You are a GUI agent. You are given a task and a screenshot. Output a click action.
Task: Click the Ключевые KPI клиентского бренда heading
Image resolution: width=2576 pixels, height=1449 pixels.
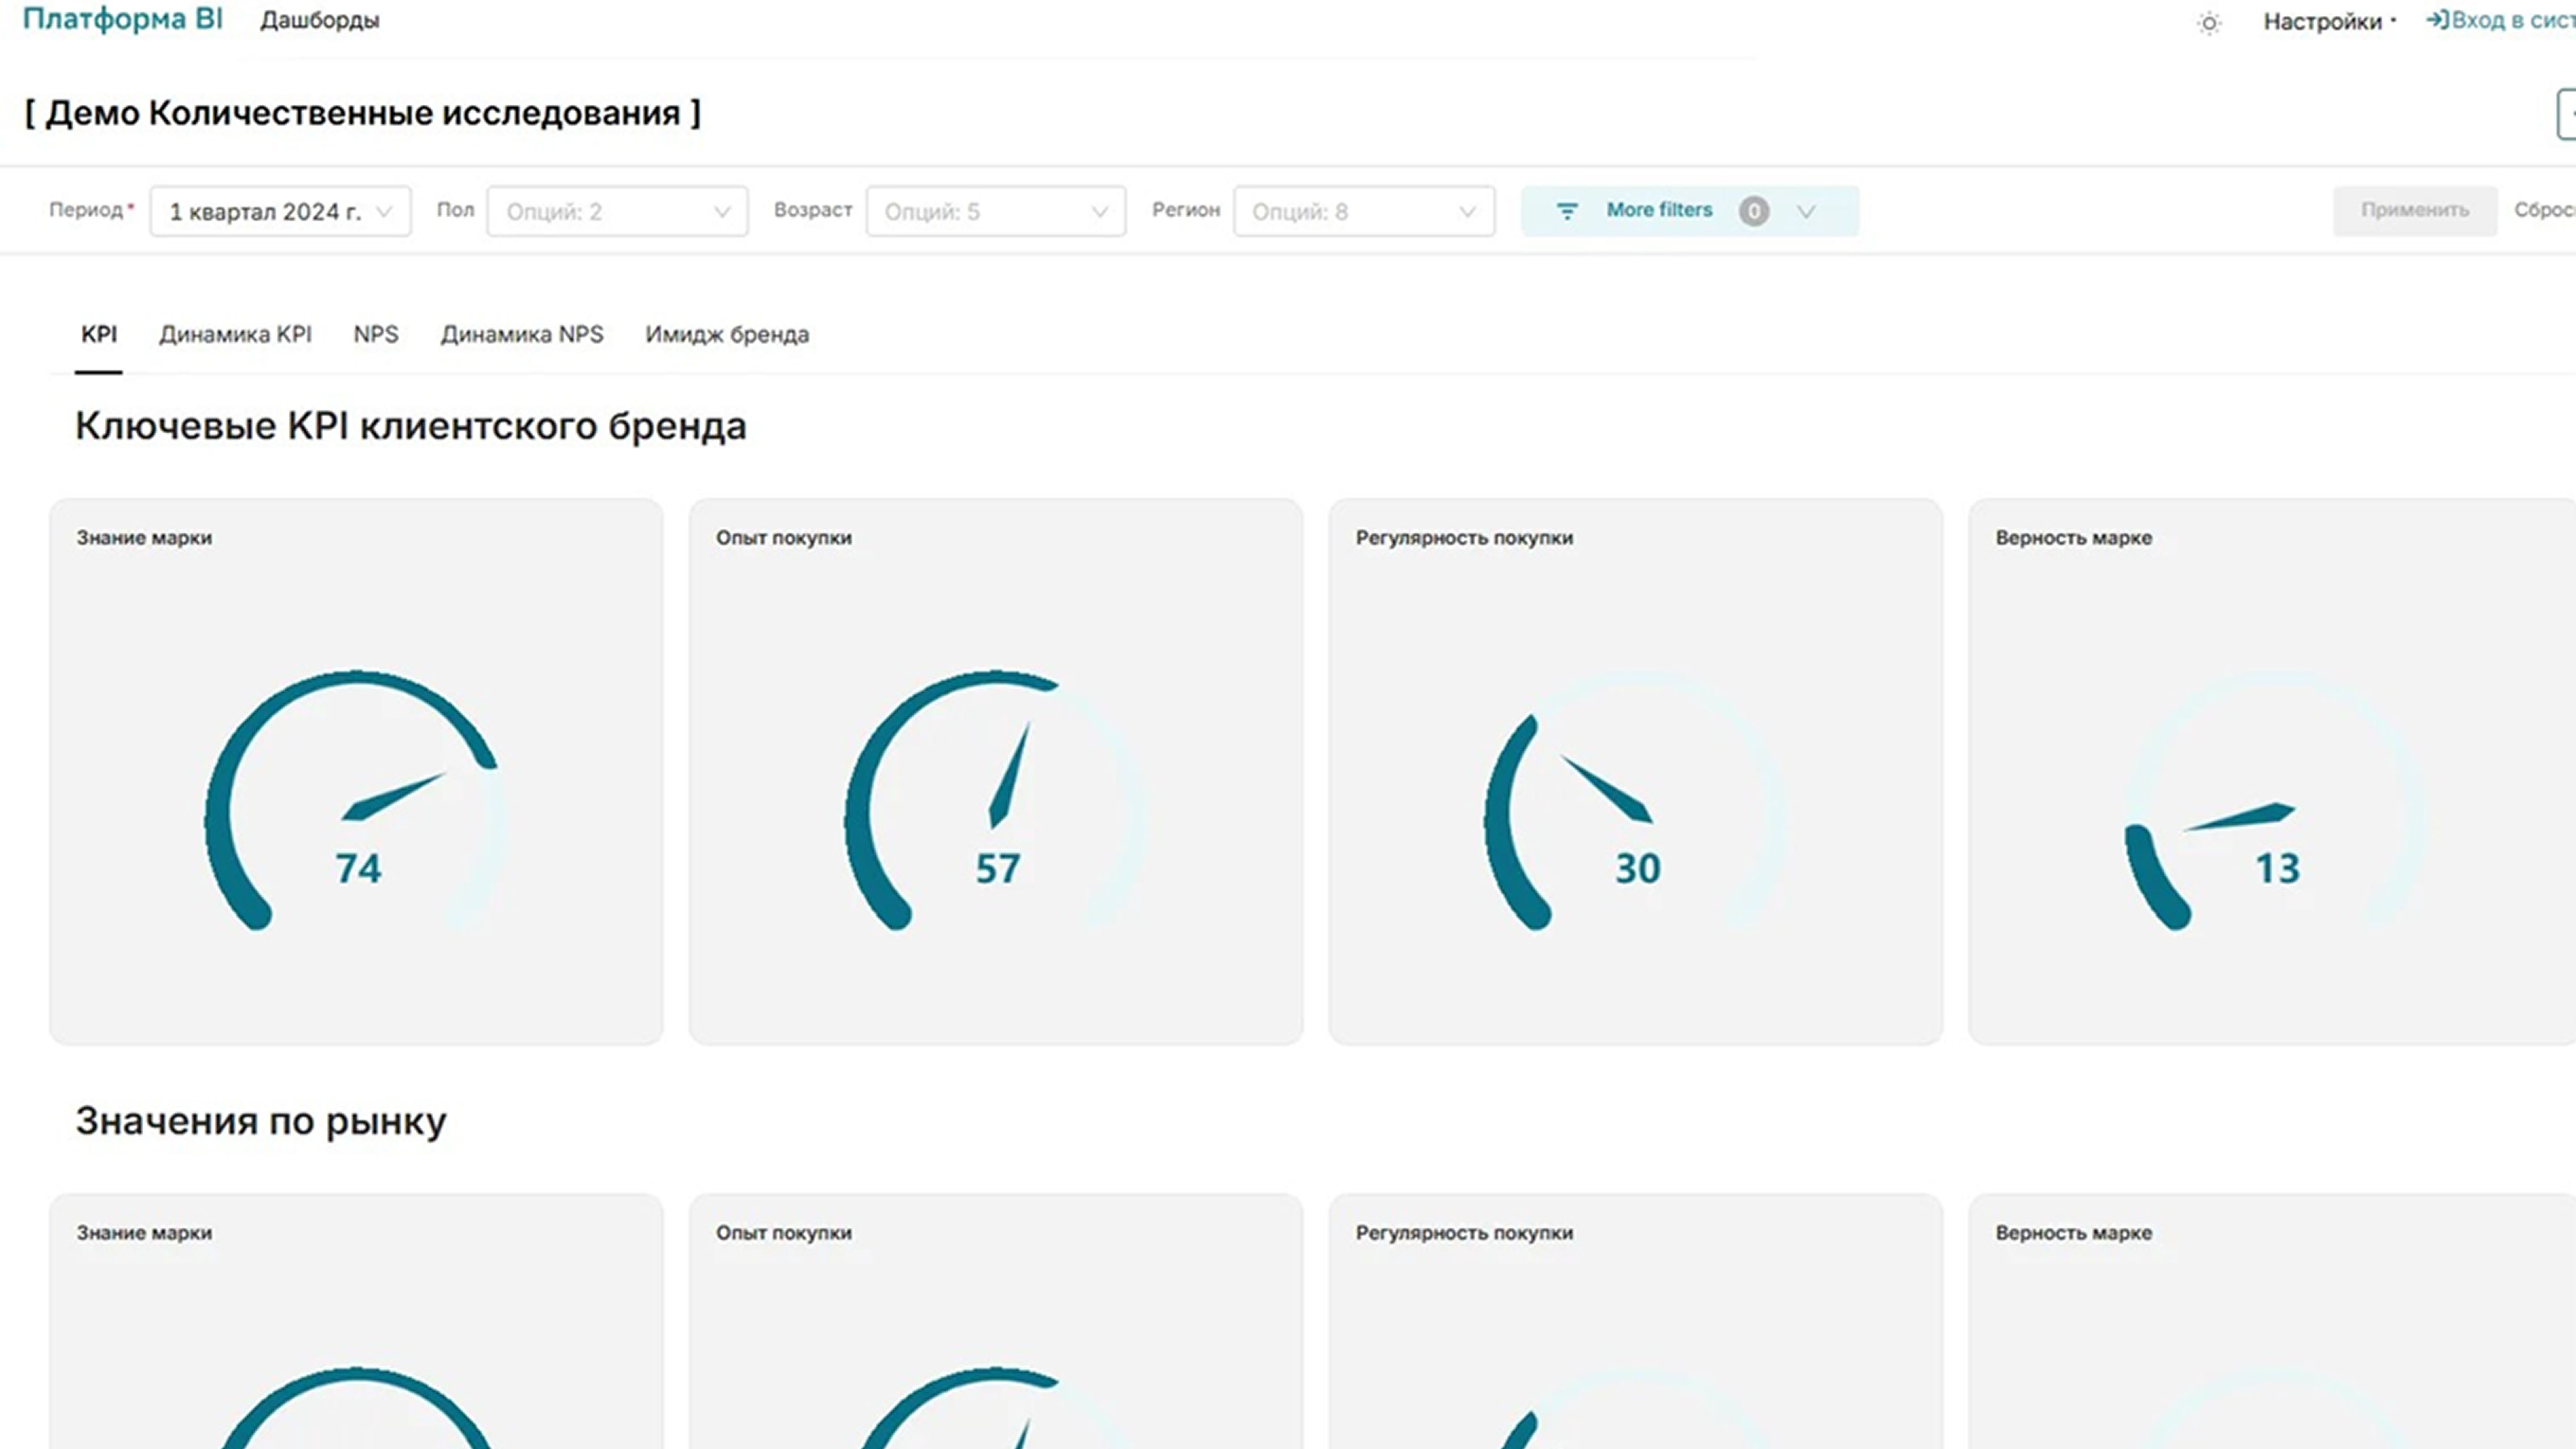pyautogui.click(x=411, y=426)
